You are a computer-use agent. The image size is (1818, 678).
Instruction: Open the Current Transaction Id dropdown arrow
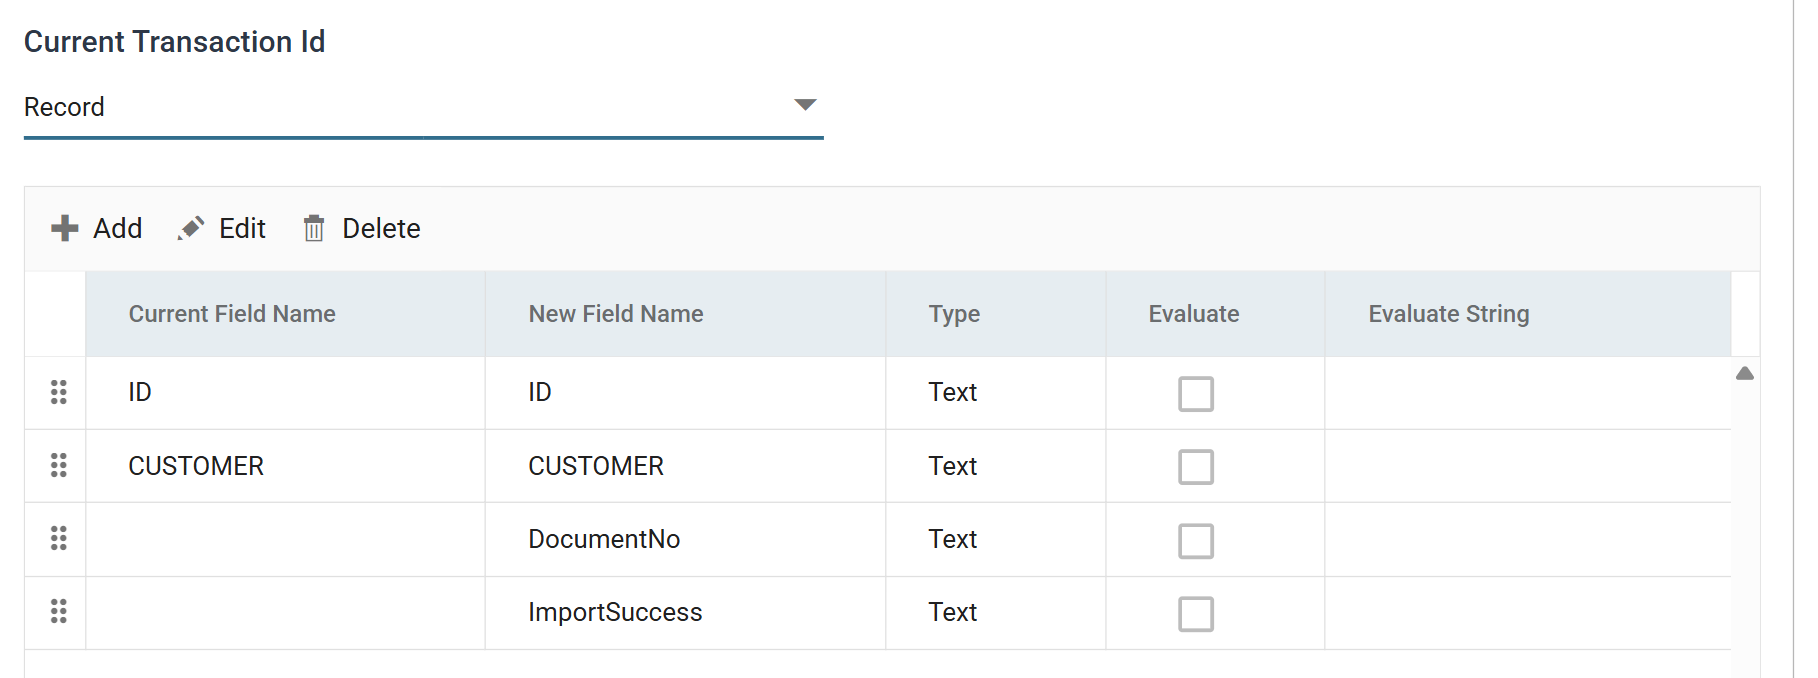coord(805,105)
